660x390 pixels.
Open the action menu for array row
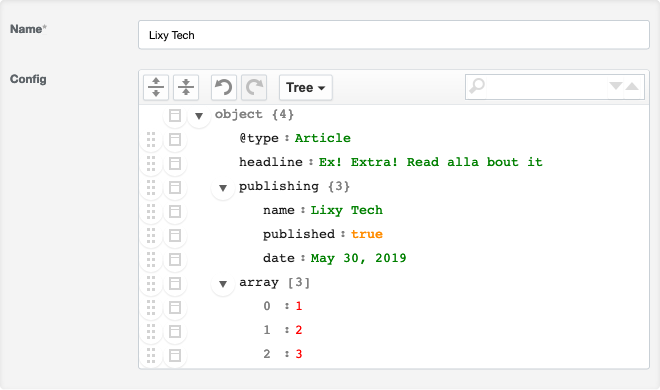[x=175, y=283]
